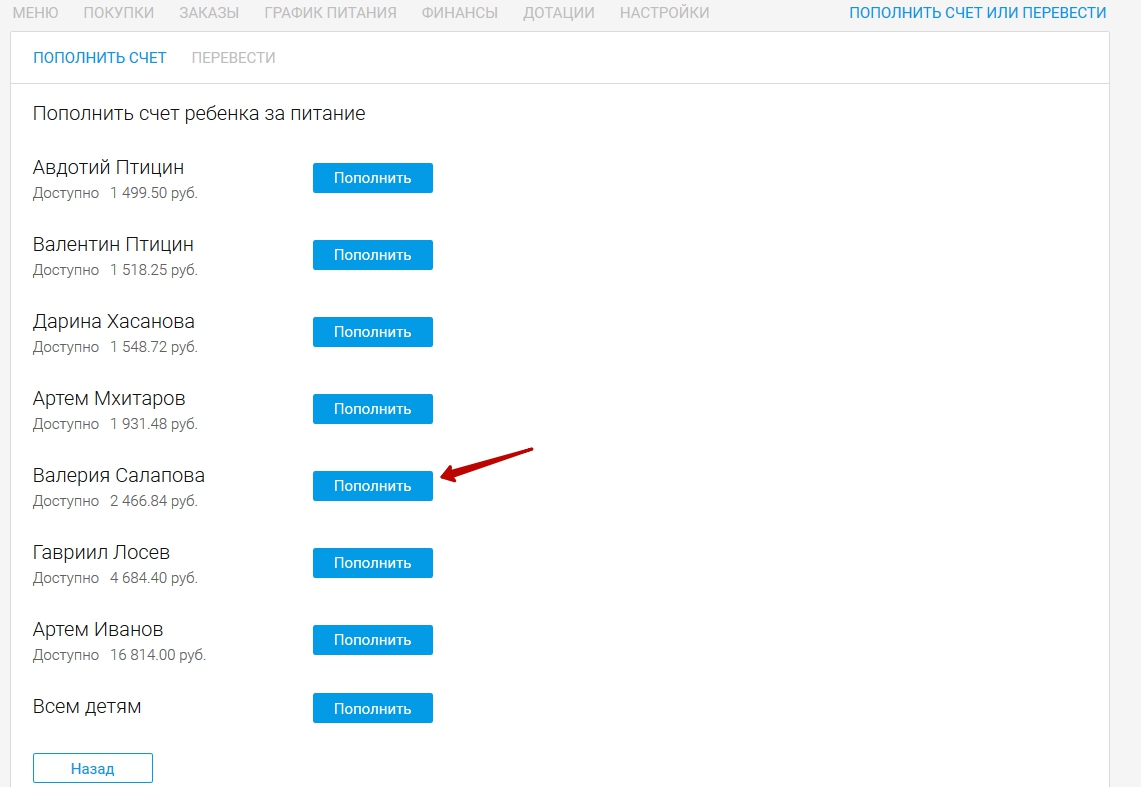Open the МЕНЮ navigation item
1141x787 pixels.
point(35,13)
